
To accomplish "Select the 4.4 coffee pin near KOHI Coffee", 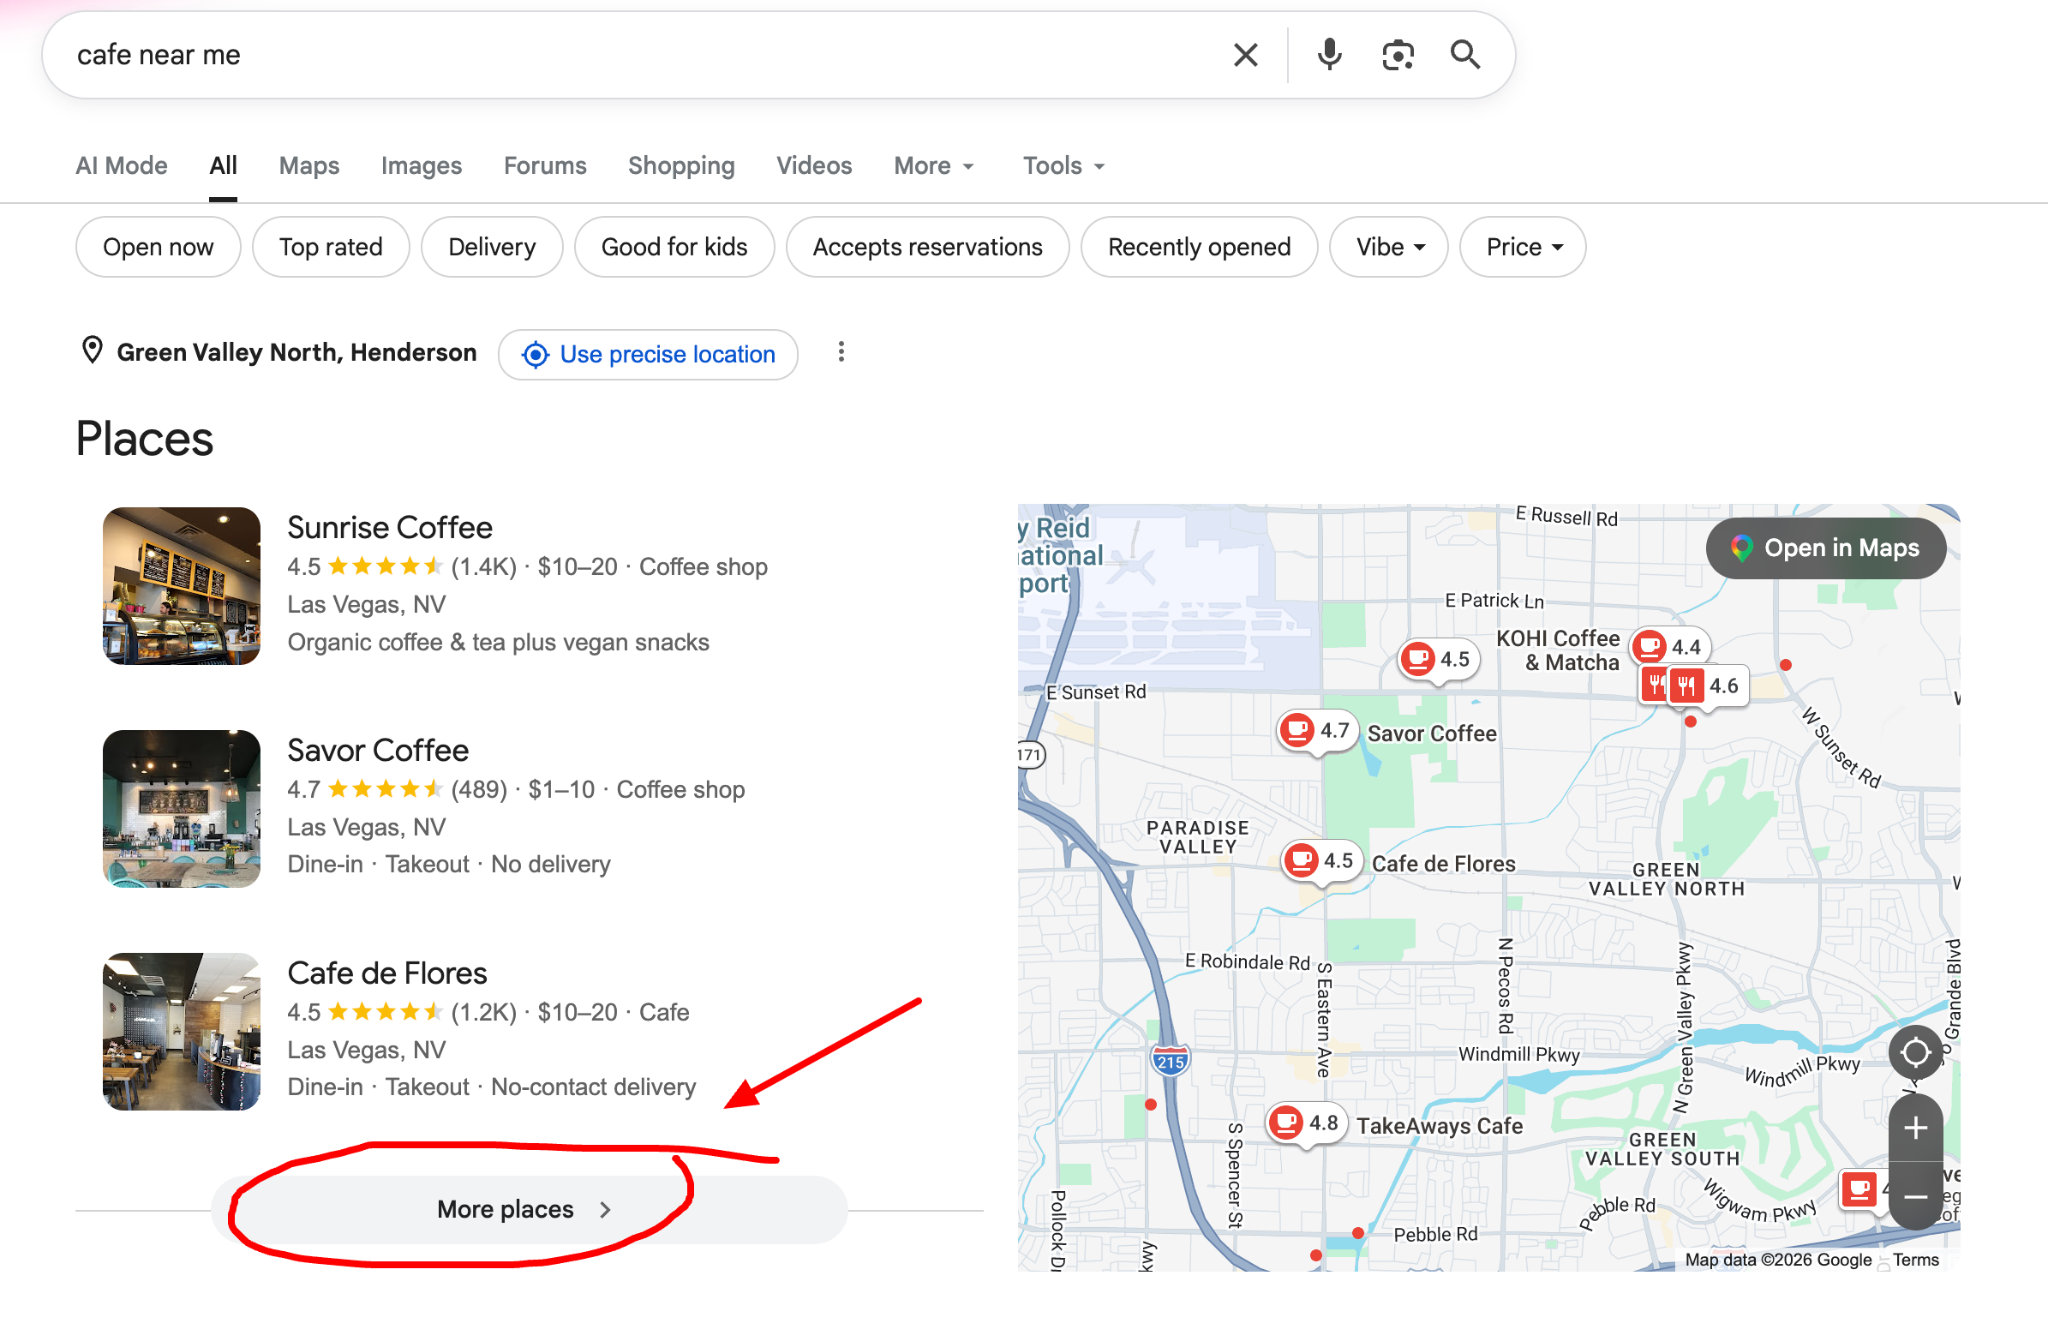I will pyautogui.click(x=1670, y=647).
